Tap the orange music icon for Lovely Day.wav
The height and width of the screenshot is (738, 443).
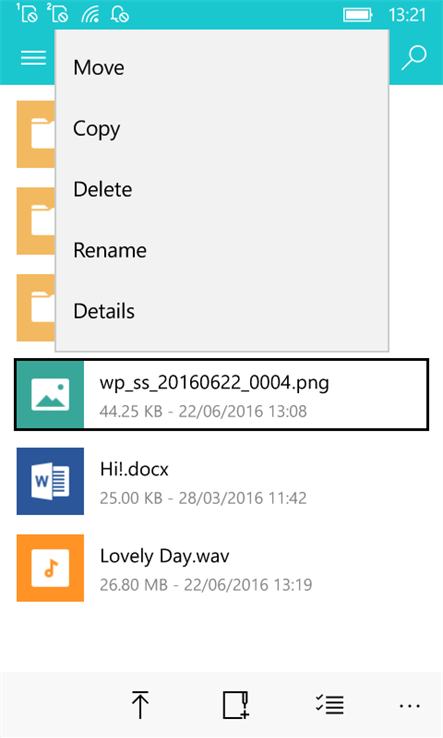50,568
